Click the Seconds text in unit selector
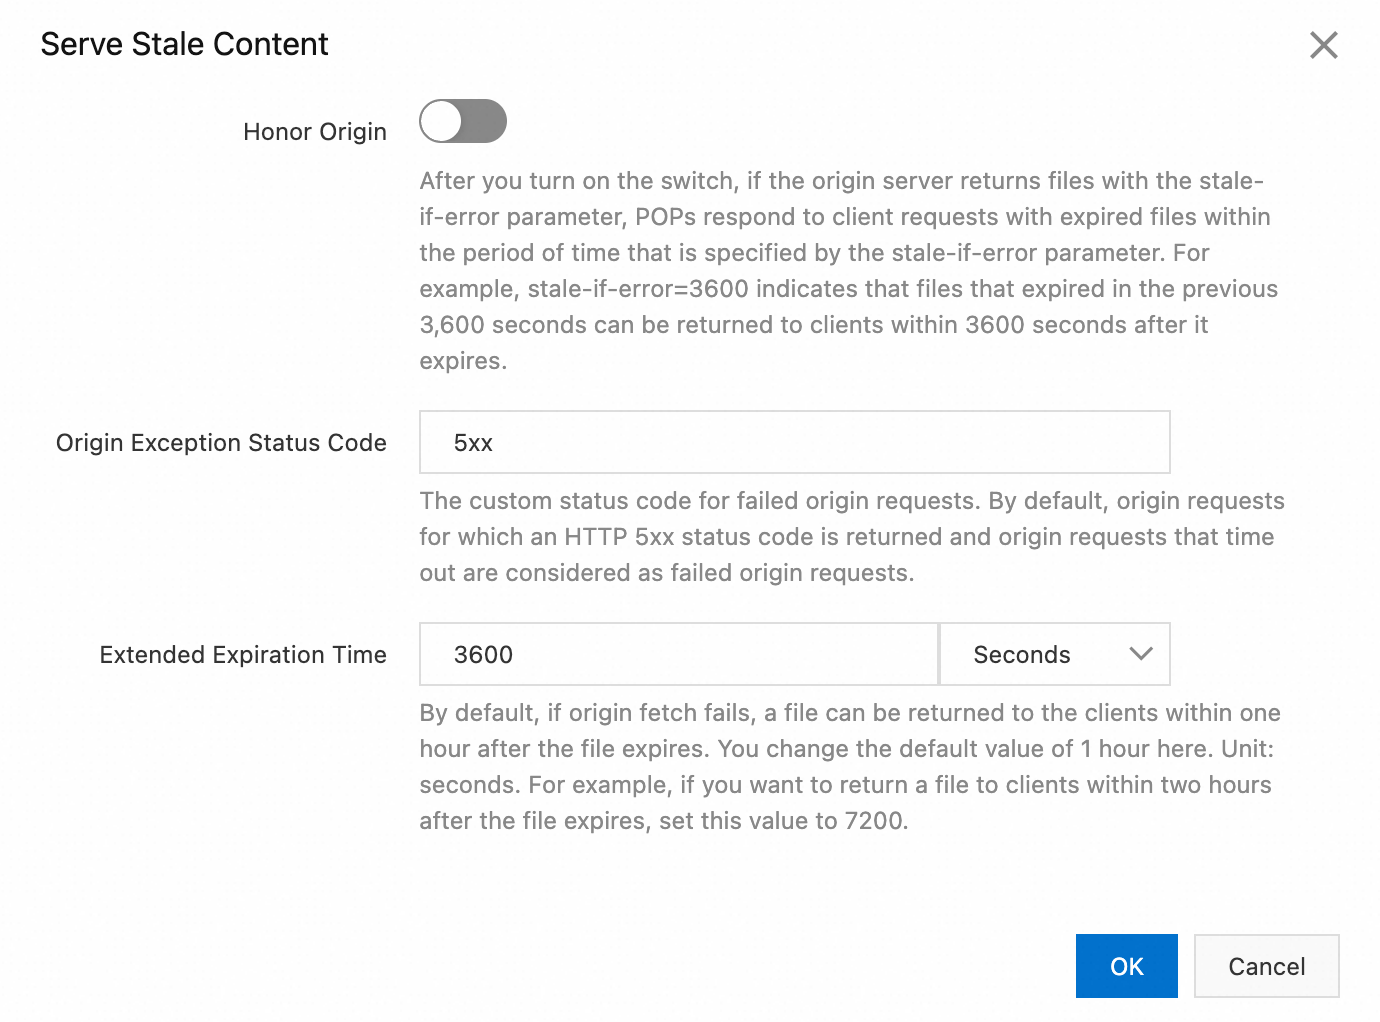 coord(1021,655)
